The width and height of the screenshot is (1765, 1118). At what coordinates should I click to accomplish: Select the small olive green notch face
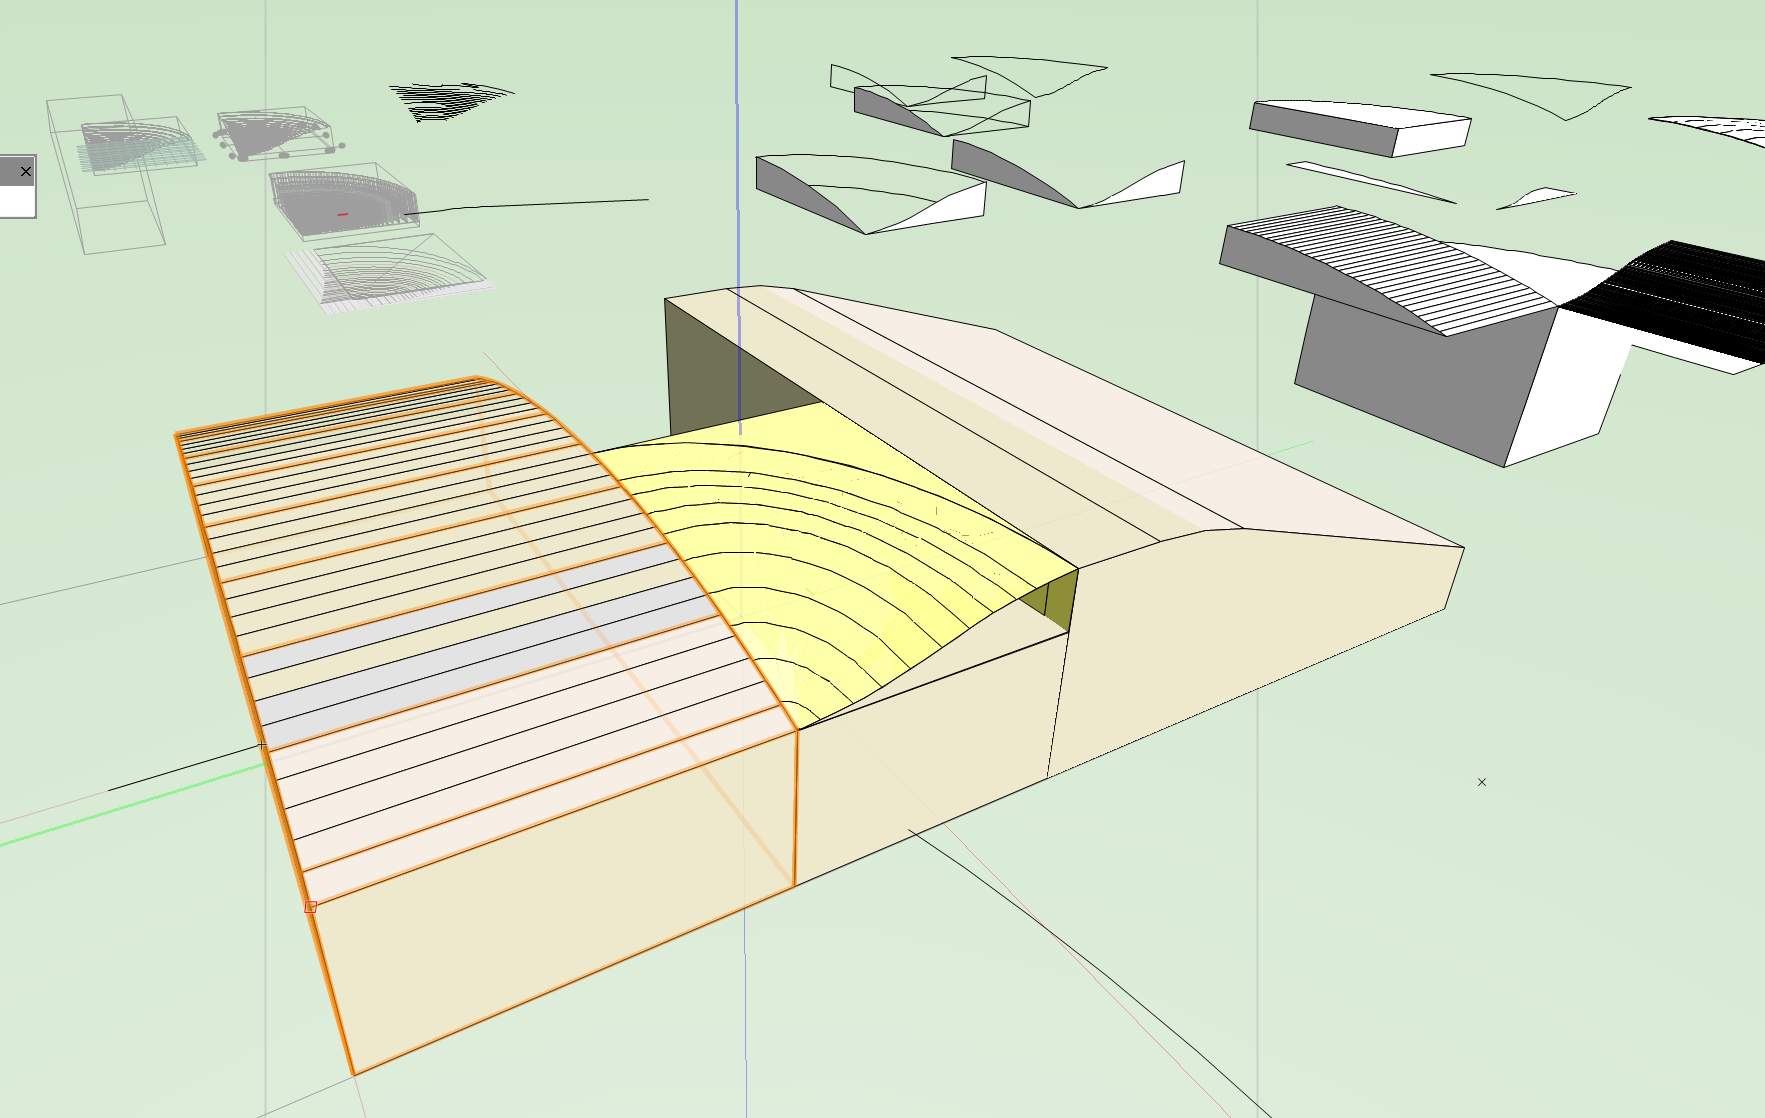(1060, 600)
